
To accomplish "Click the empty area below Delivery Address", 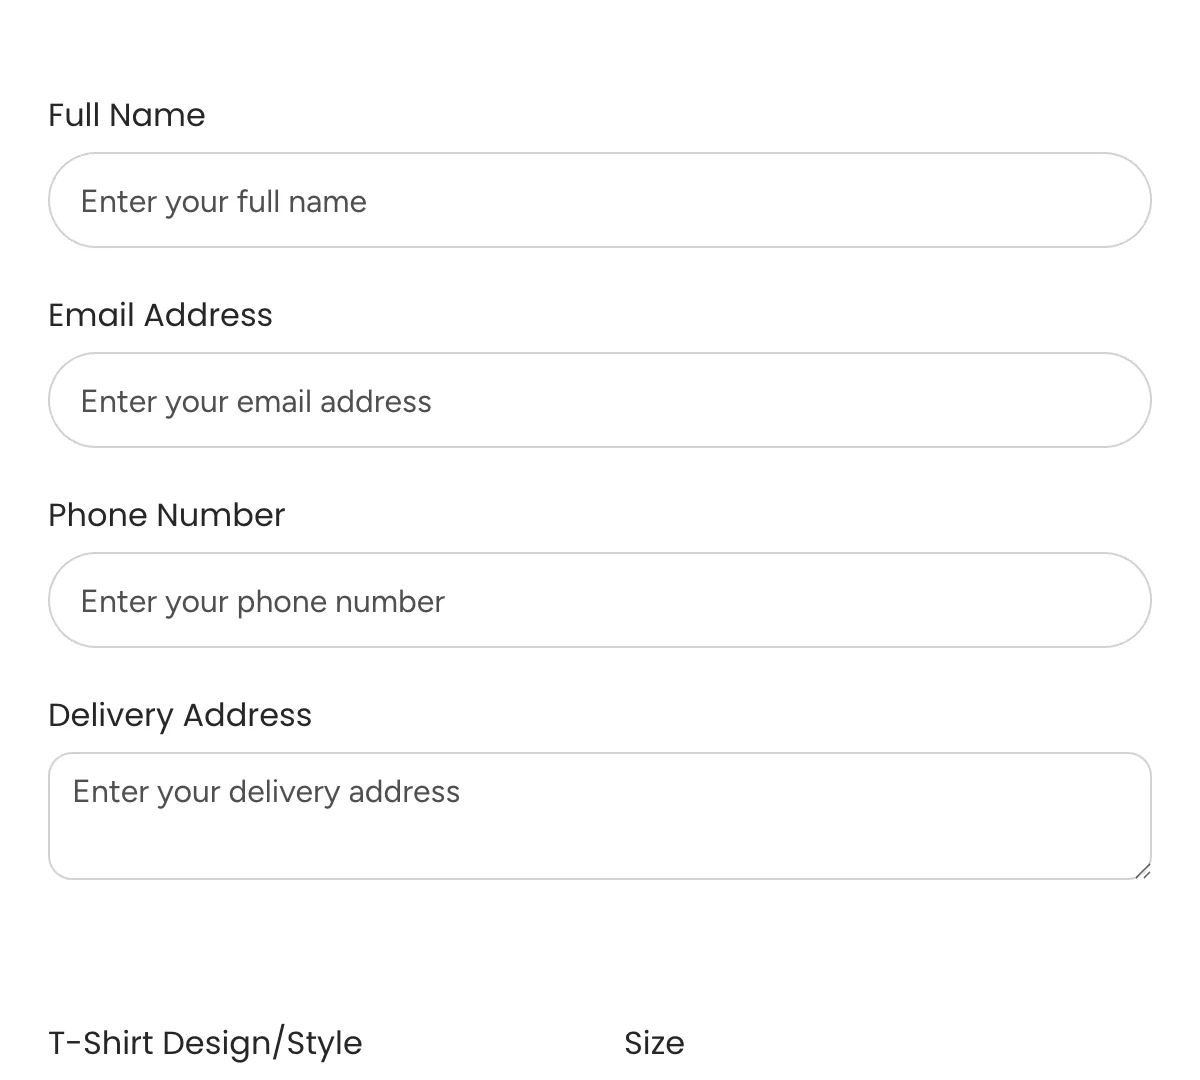I will [600, 940].
